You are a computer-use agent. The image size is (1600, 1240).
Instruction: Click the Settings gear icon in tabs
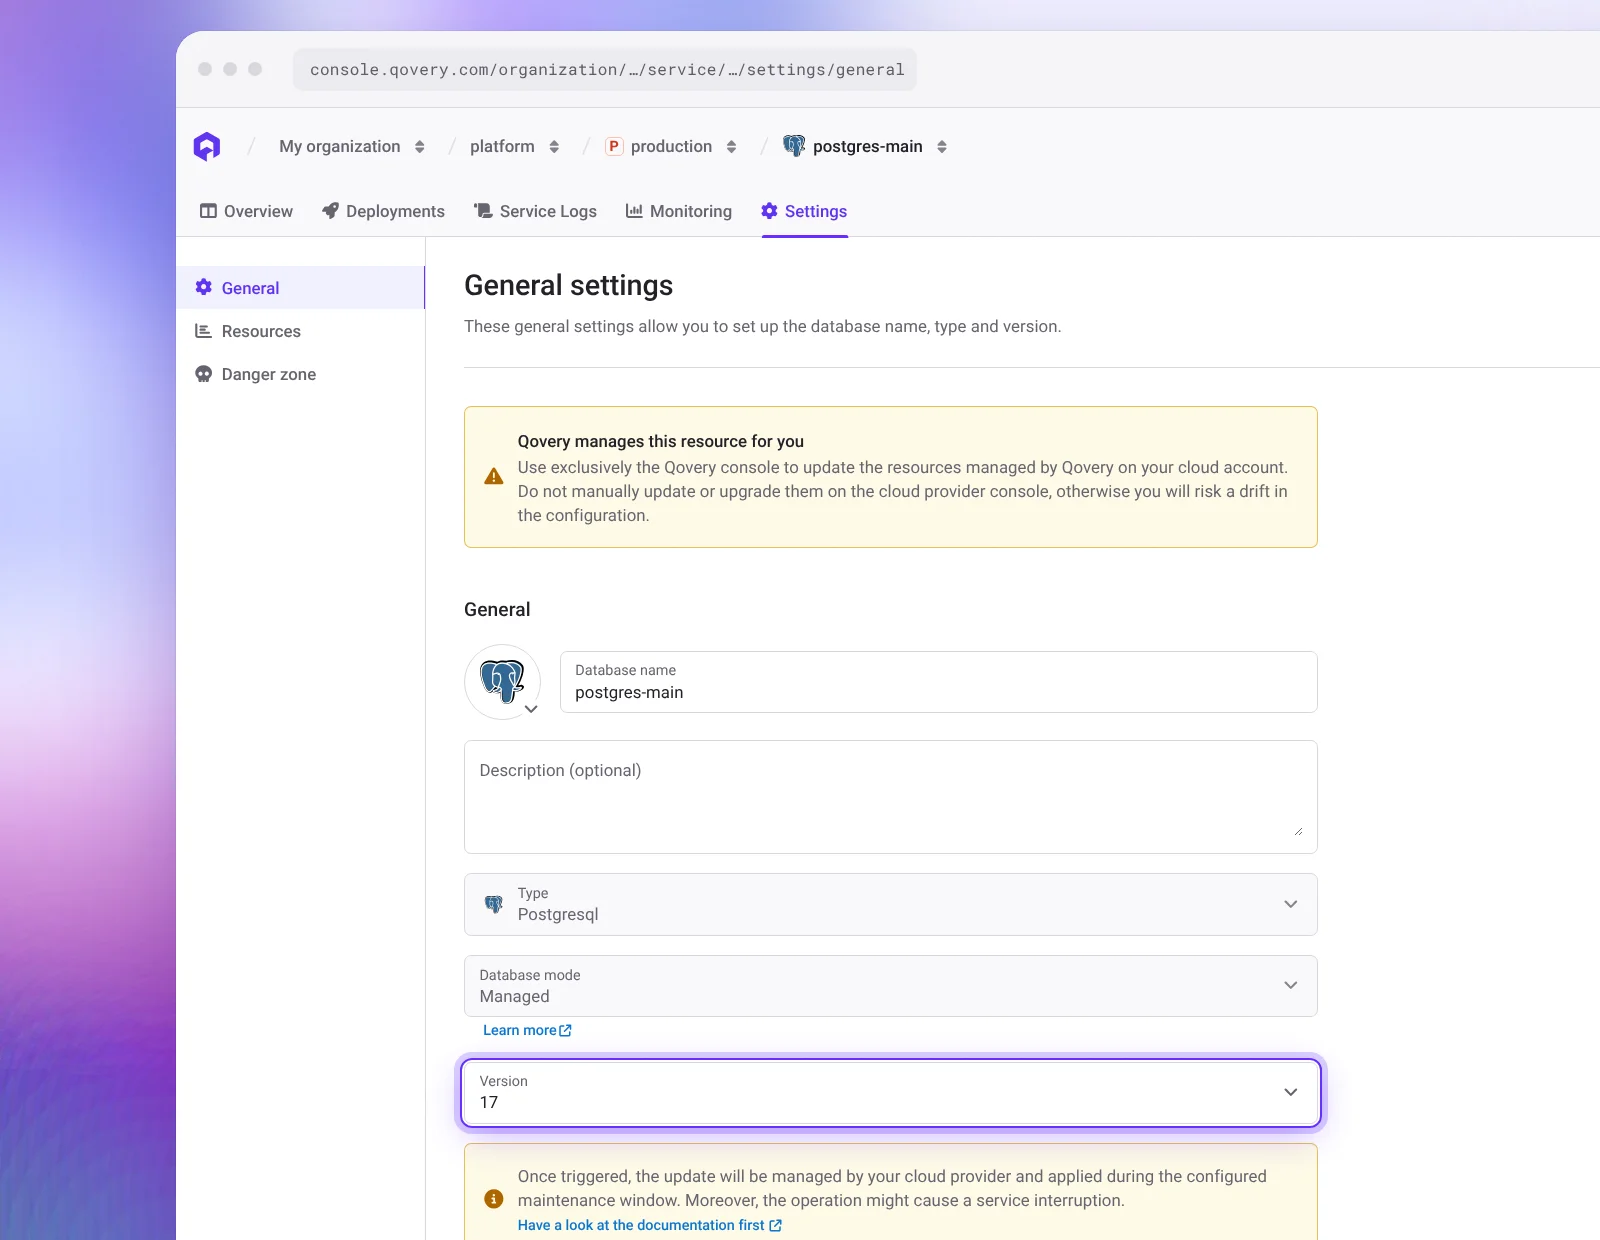(769, 210)
